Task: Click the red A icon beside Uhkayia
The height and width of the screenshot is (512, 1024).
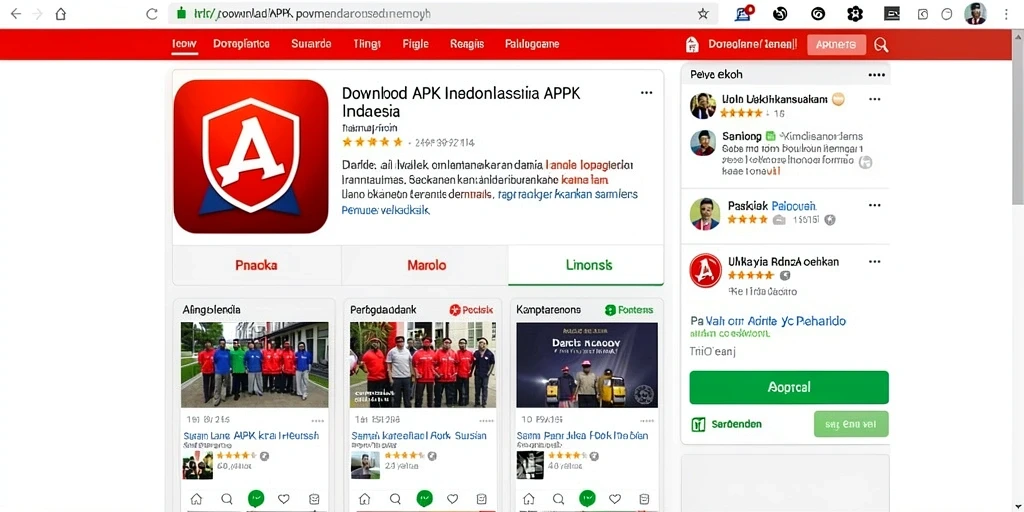Action: [705, 270]
